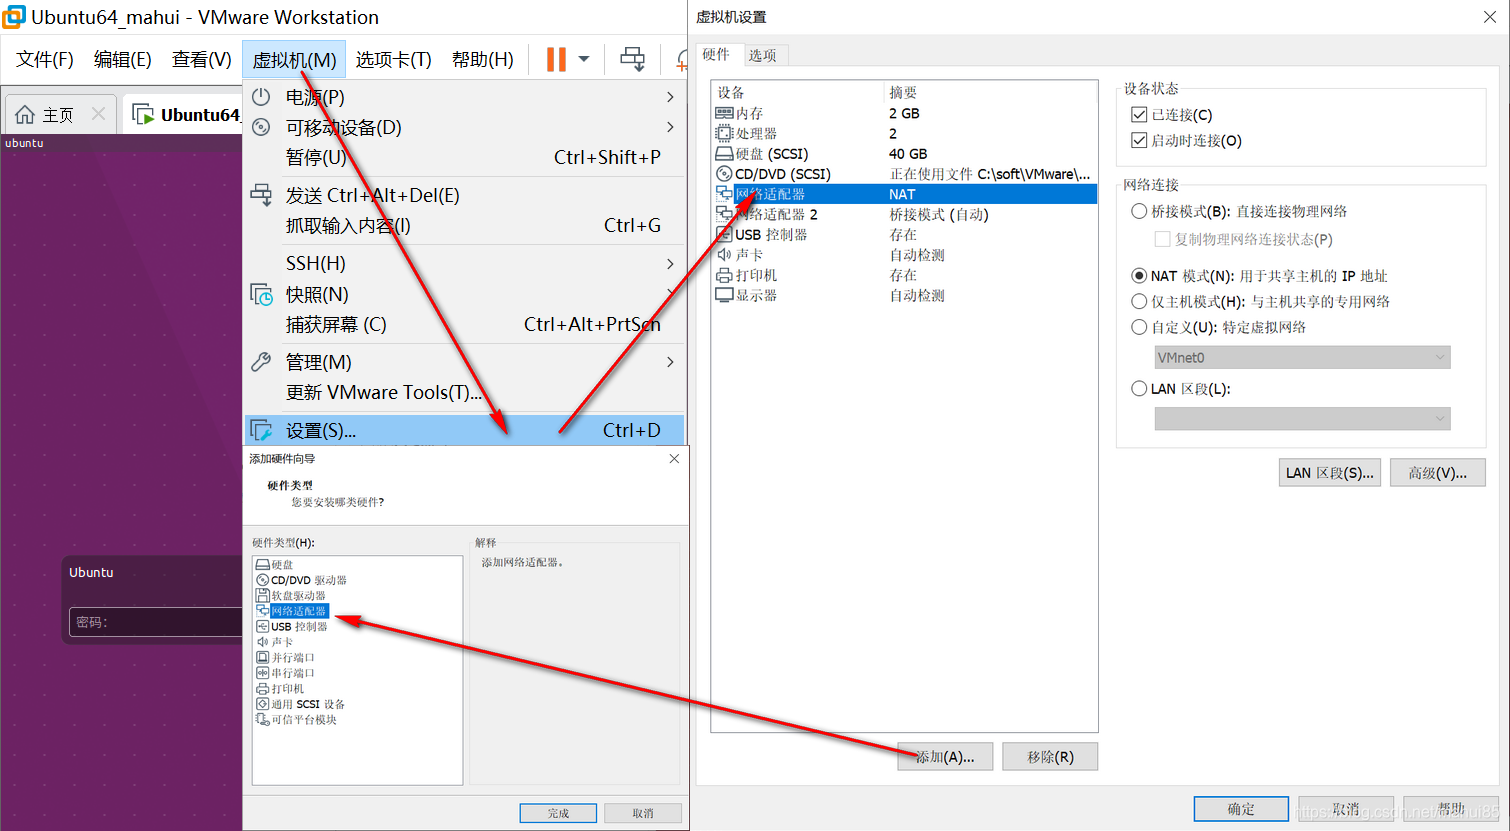Click the 可信平台模块 icon in wizard
The image size is (1510, 831).
coord(263,719)
